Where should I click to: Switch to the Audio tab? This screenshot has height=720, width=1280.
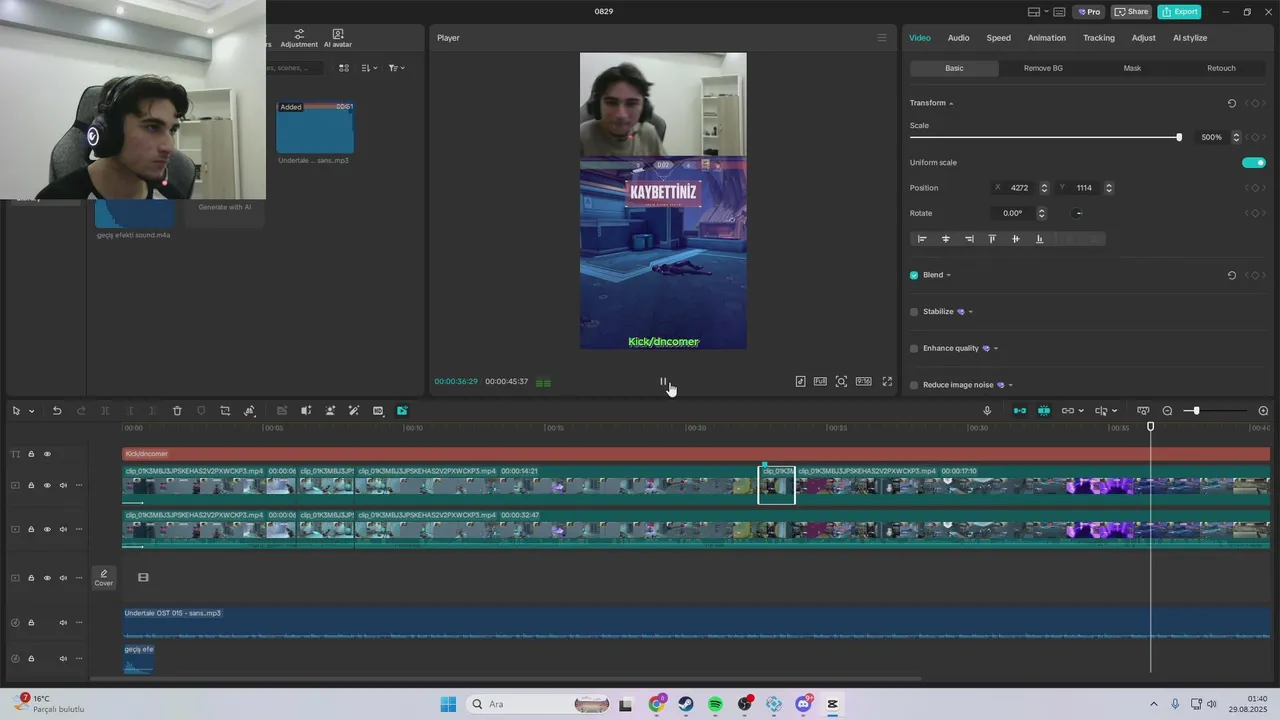(958, 38)
